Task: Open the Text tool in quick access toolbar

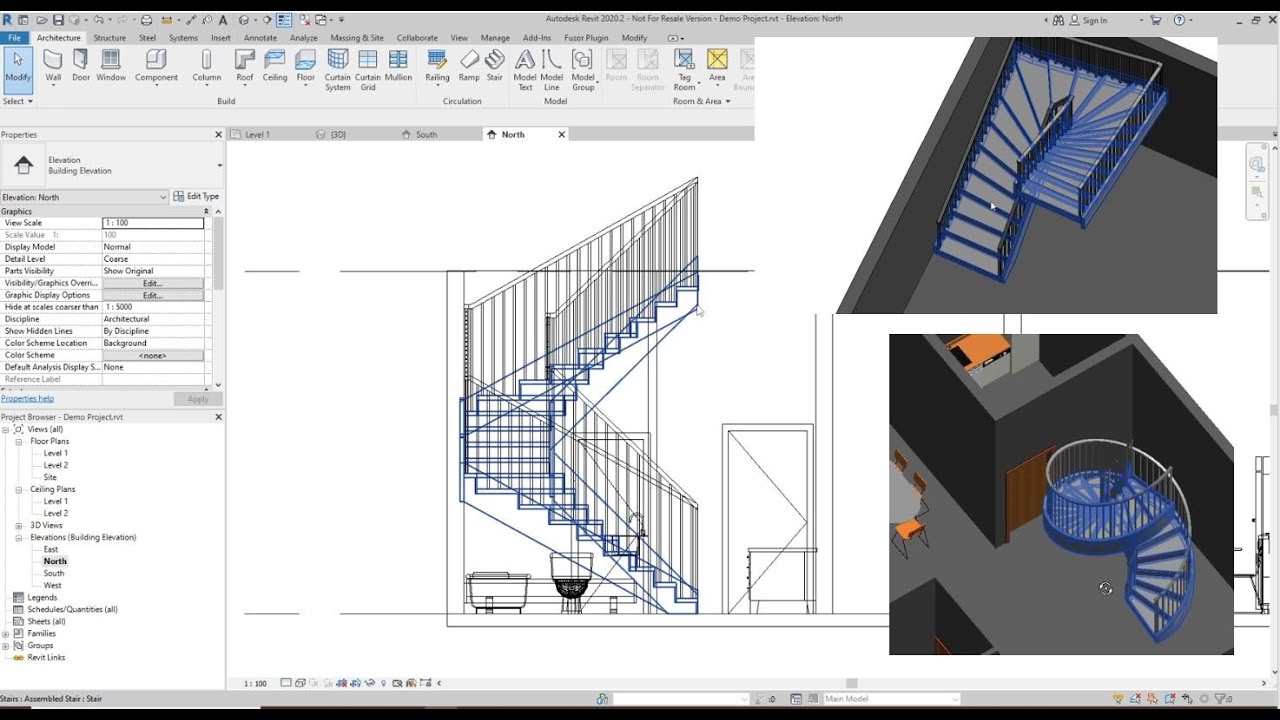Action: pyautogui.click(x=222, y=19)
